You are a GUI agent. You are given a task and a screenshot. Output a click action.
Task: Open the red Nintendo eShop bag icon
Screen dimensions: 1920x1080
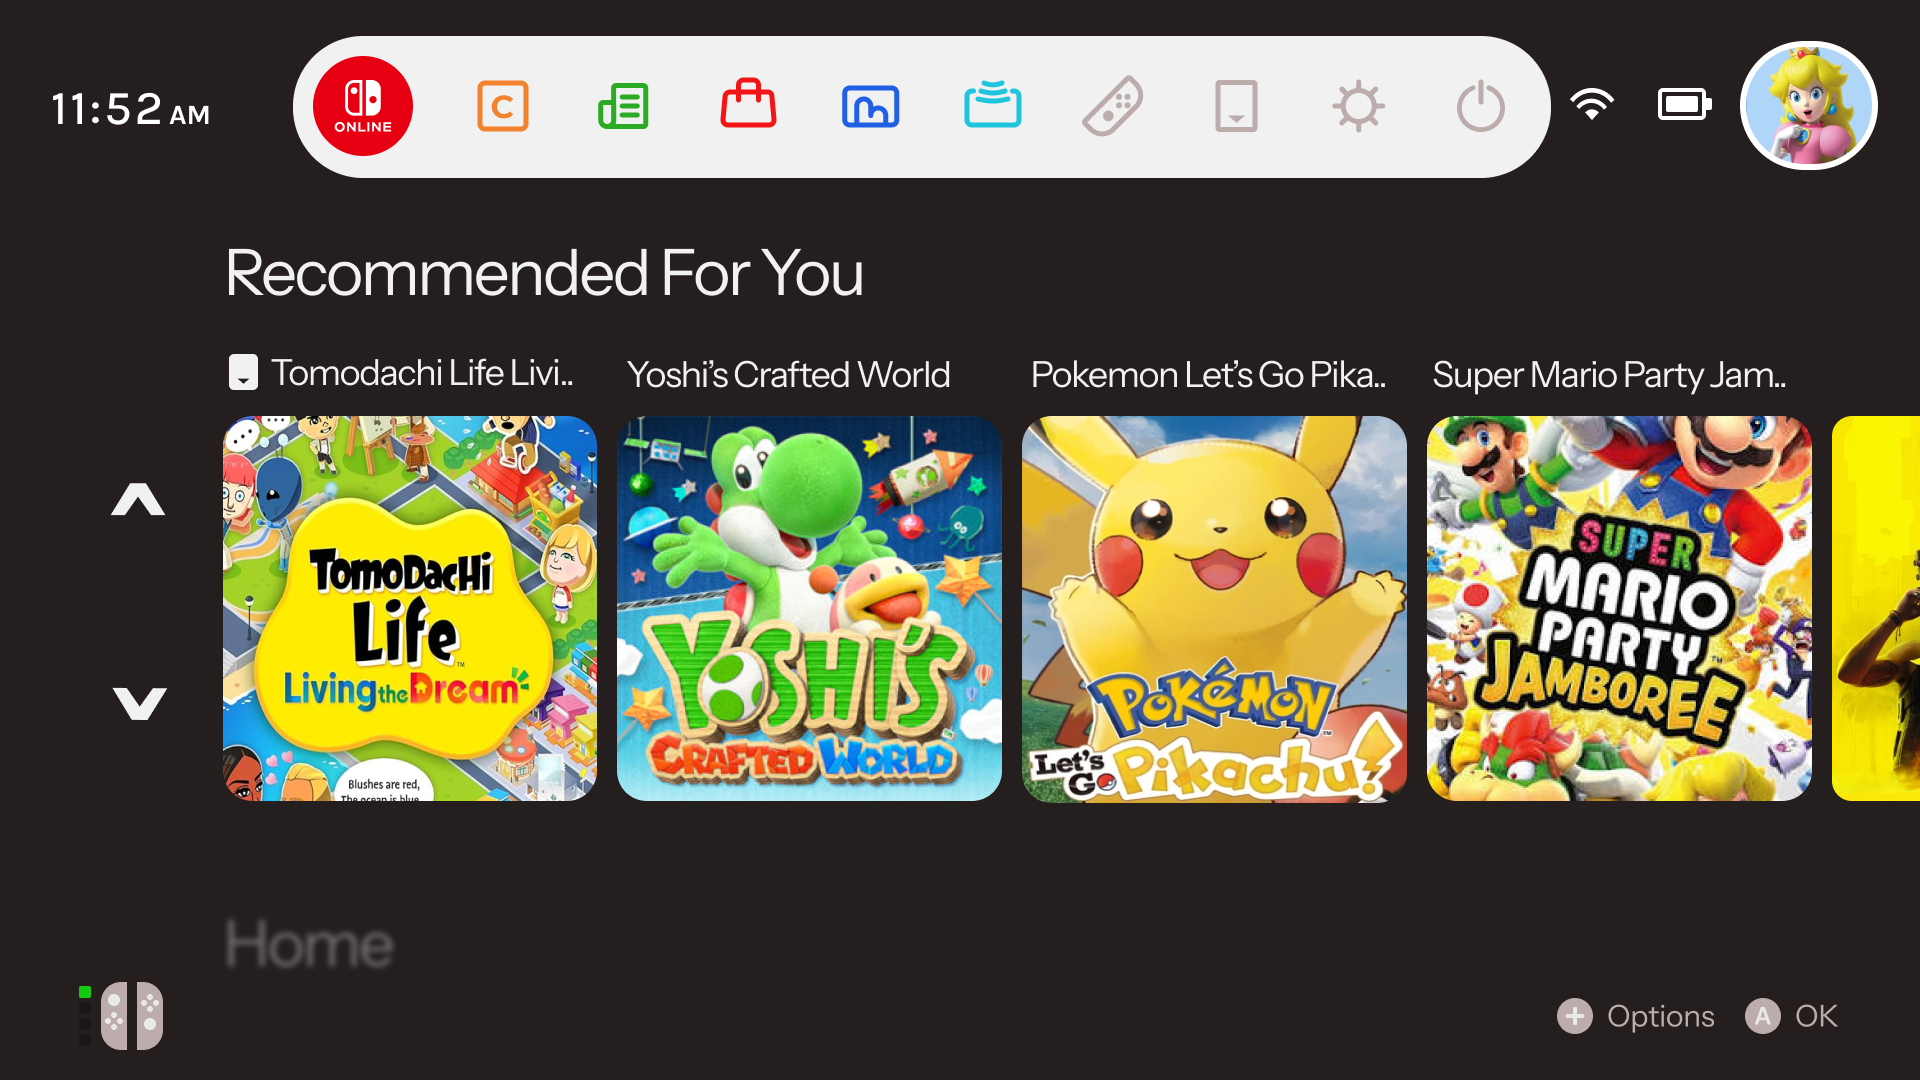tap(748, 104)
